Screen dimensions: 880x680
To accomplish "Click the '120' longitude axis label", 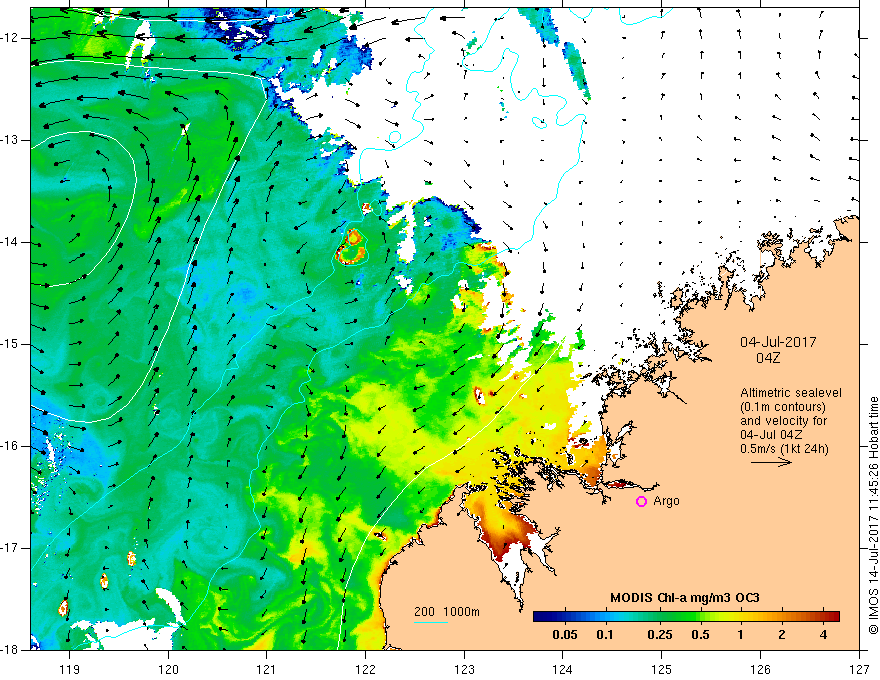I will click(x=168, y=669).
